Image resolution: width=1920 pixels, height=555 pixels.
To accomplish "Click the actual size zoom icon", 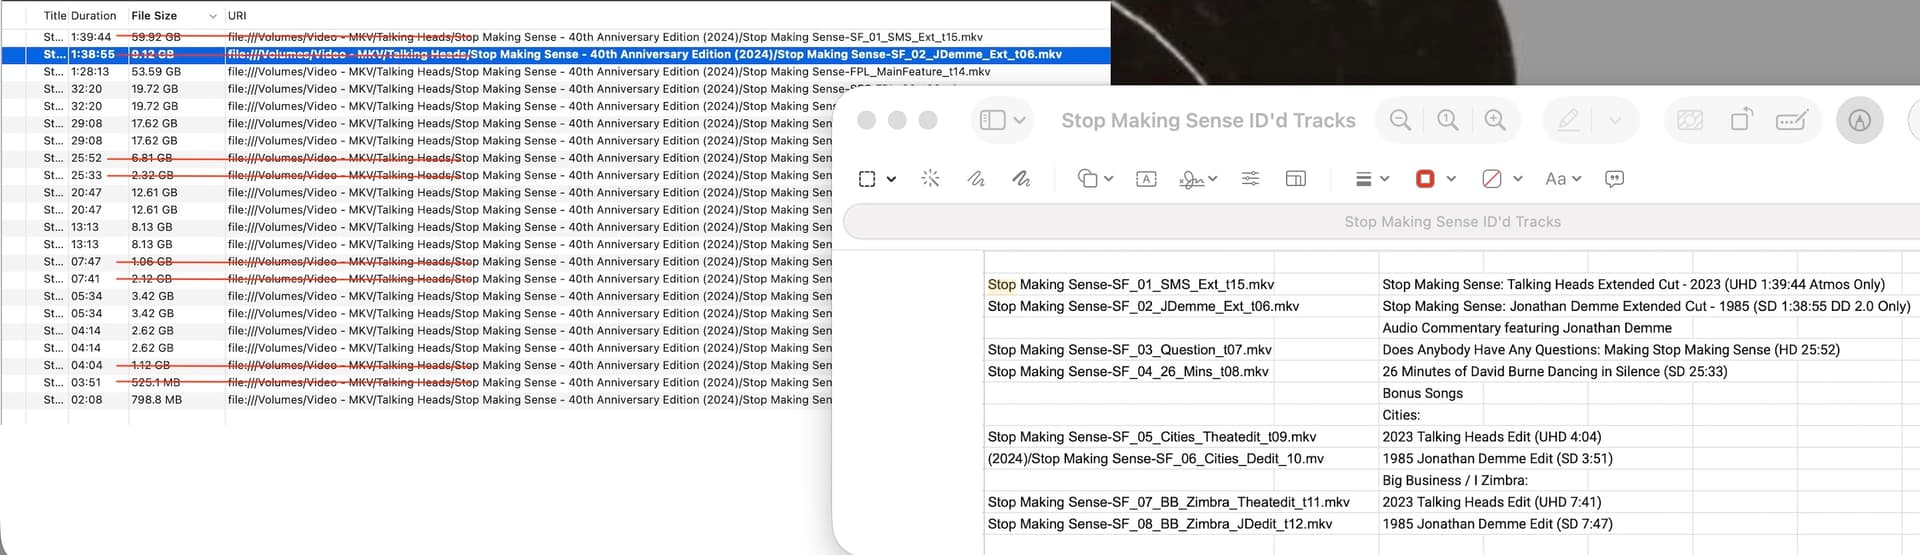I will coord(1447,120).
